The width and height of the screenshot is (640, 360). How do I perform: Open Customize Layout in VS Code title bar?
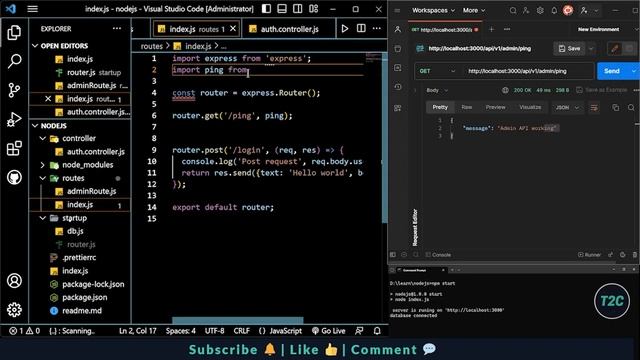coord(313,9)
